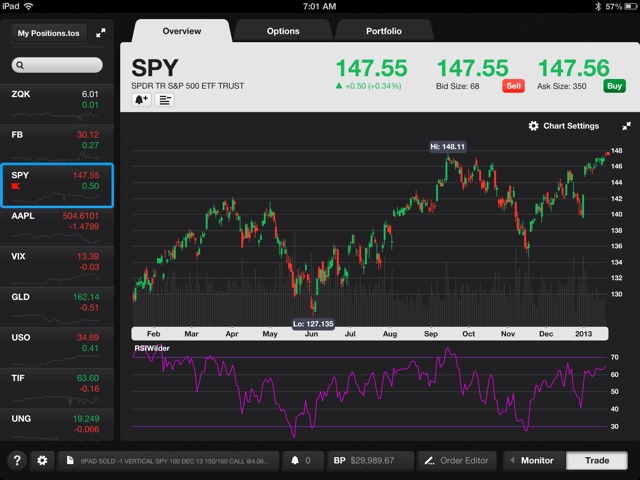Select UNG in the watchlist
The image size is (640, 480).
point(56,424)
